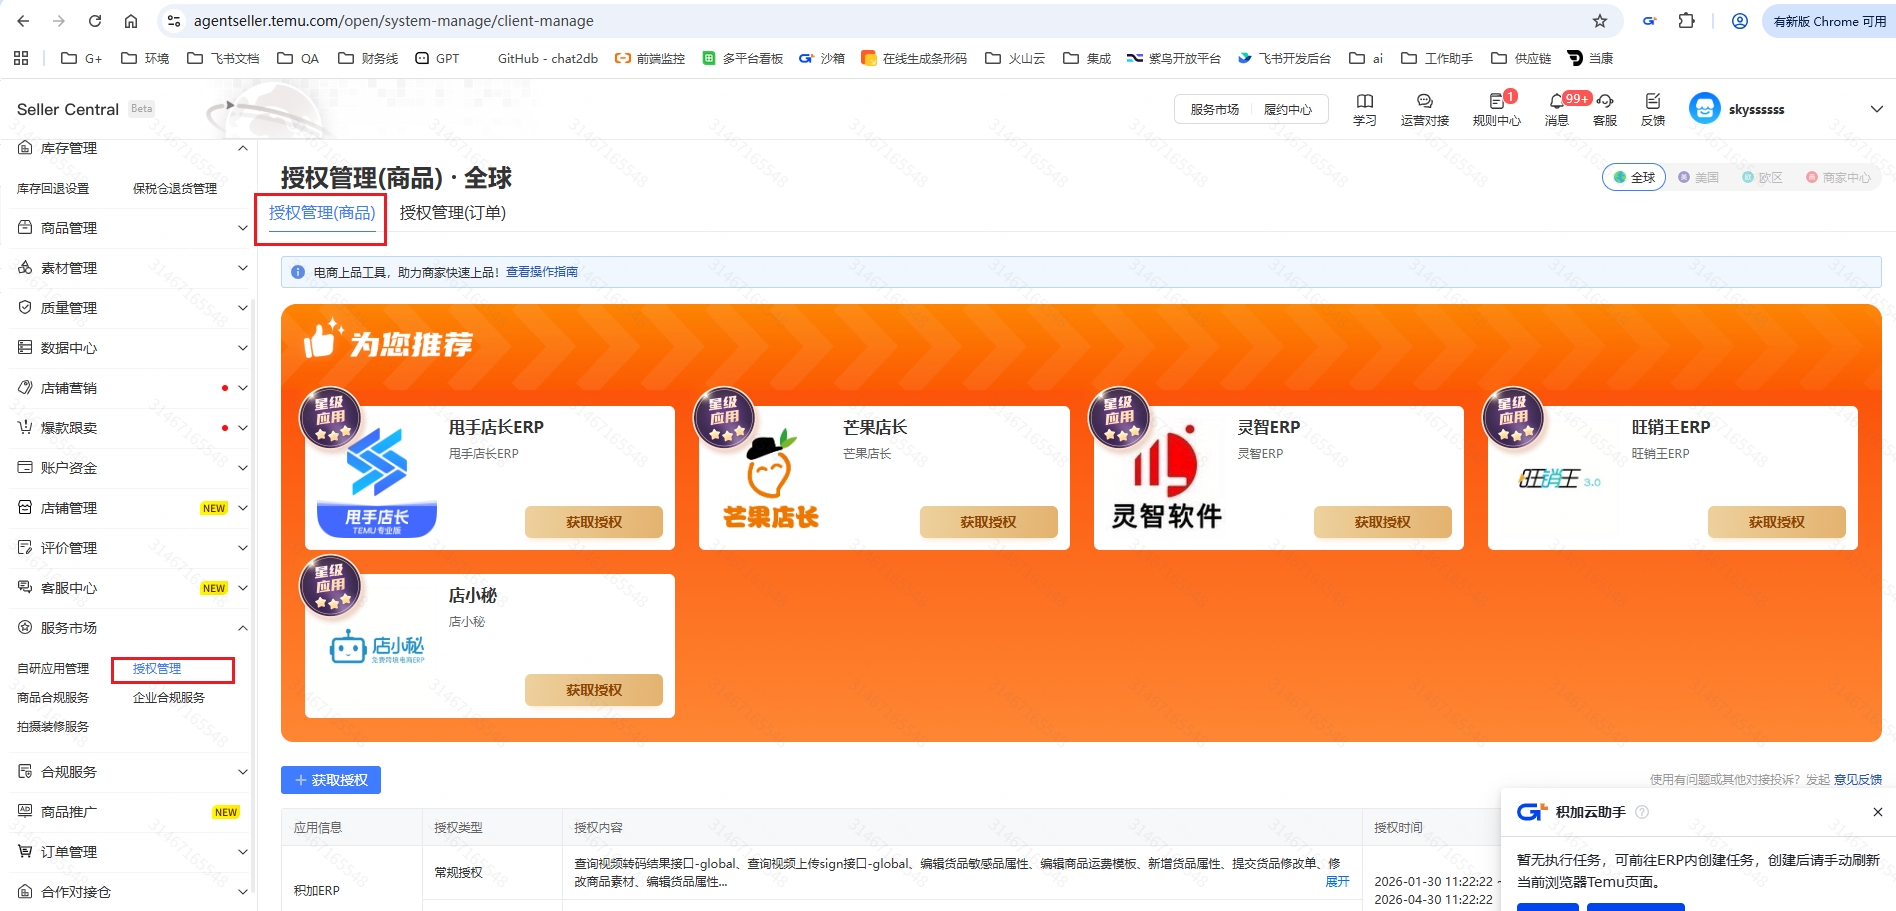Select the 欧区 region option
The width and height of the screenshot is (1896, 911).
[x=1763, y=177]
